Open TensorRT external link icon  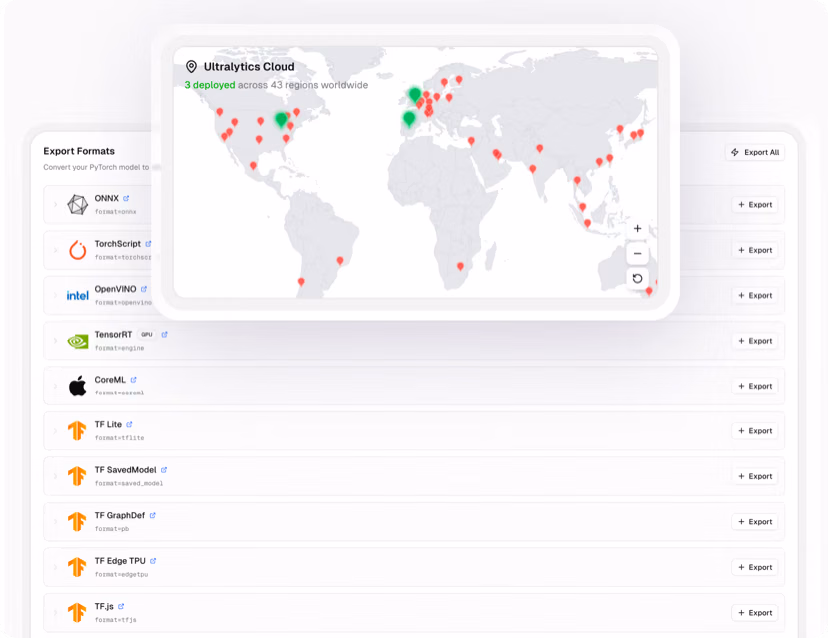[164, 335]
